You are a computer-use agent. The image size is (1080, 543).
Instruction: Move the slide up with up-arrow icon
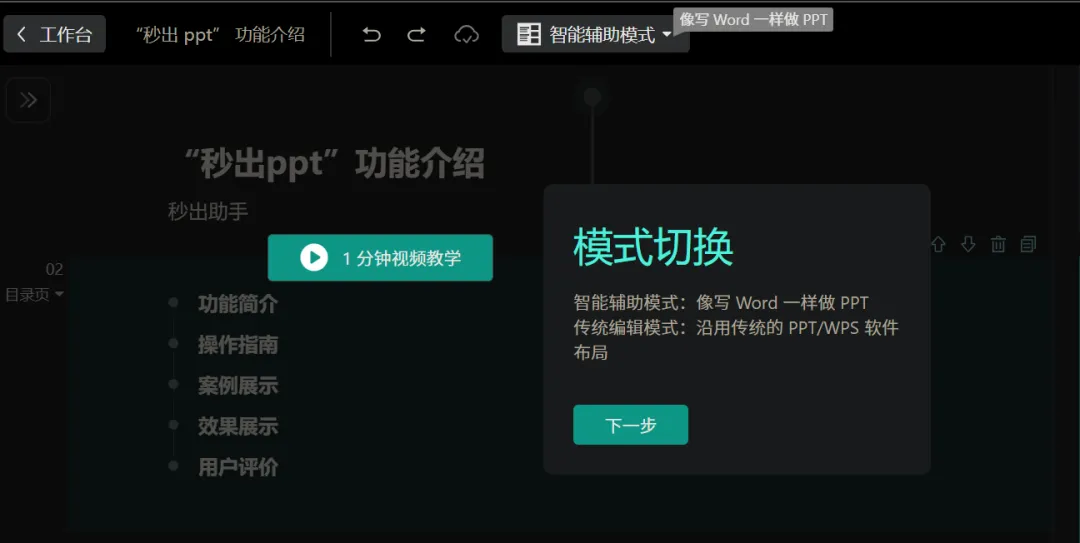coord(938,244)
